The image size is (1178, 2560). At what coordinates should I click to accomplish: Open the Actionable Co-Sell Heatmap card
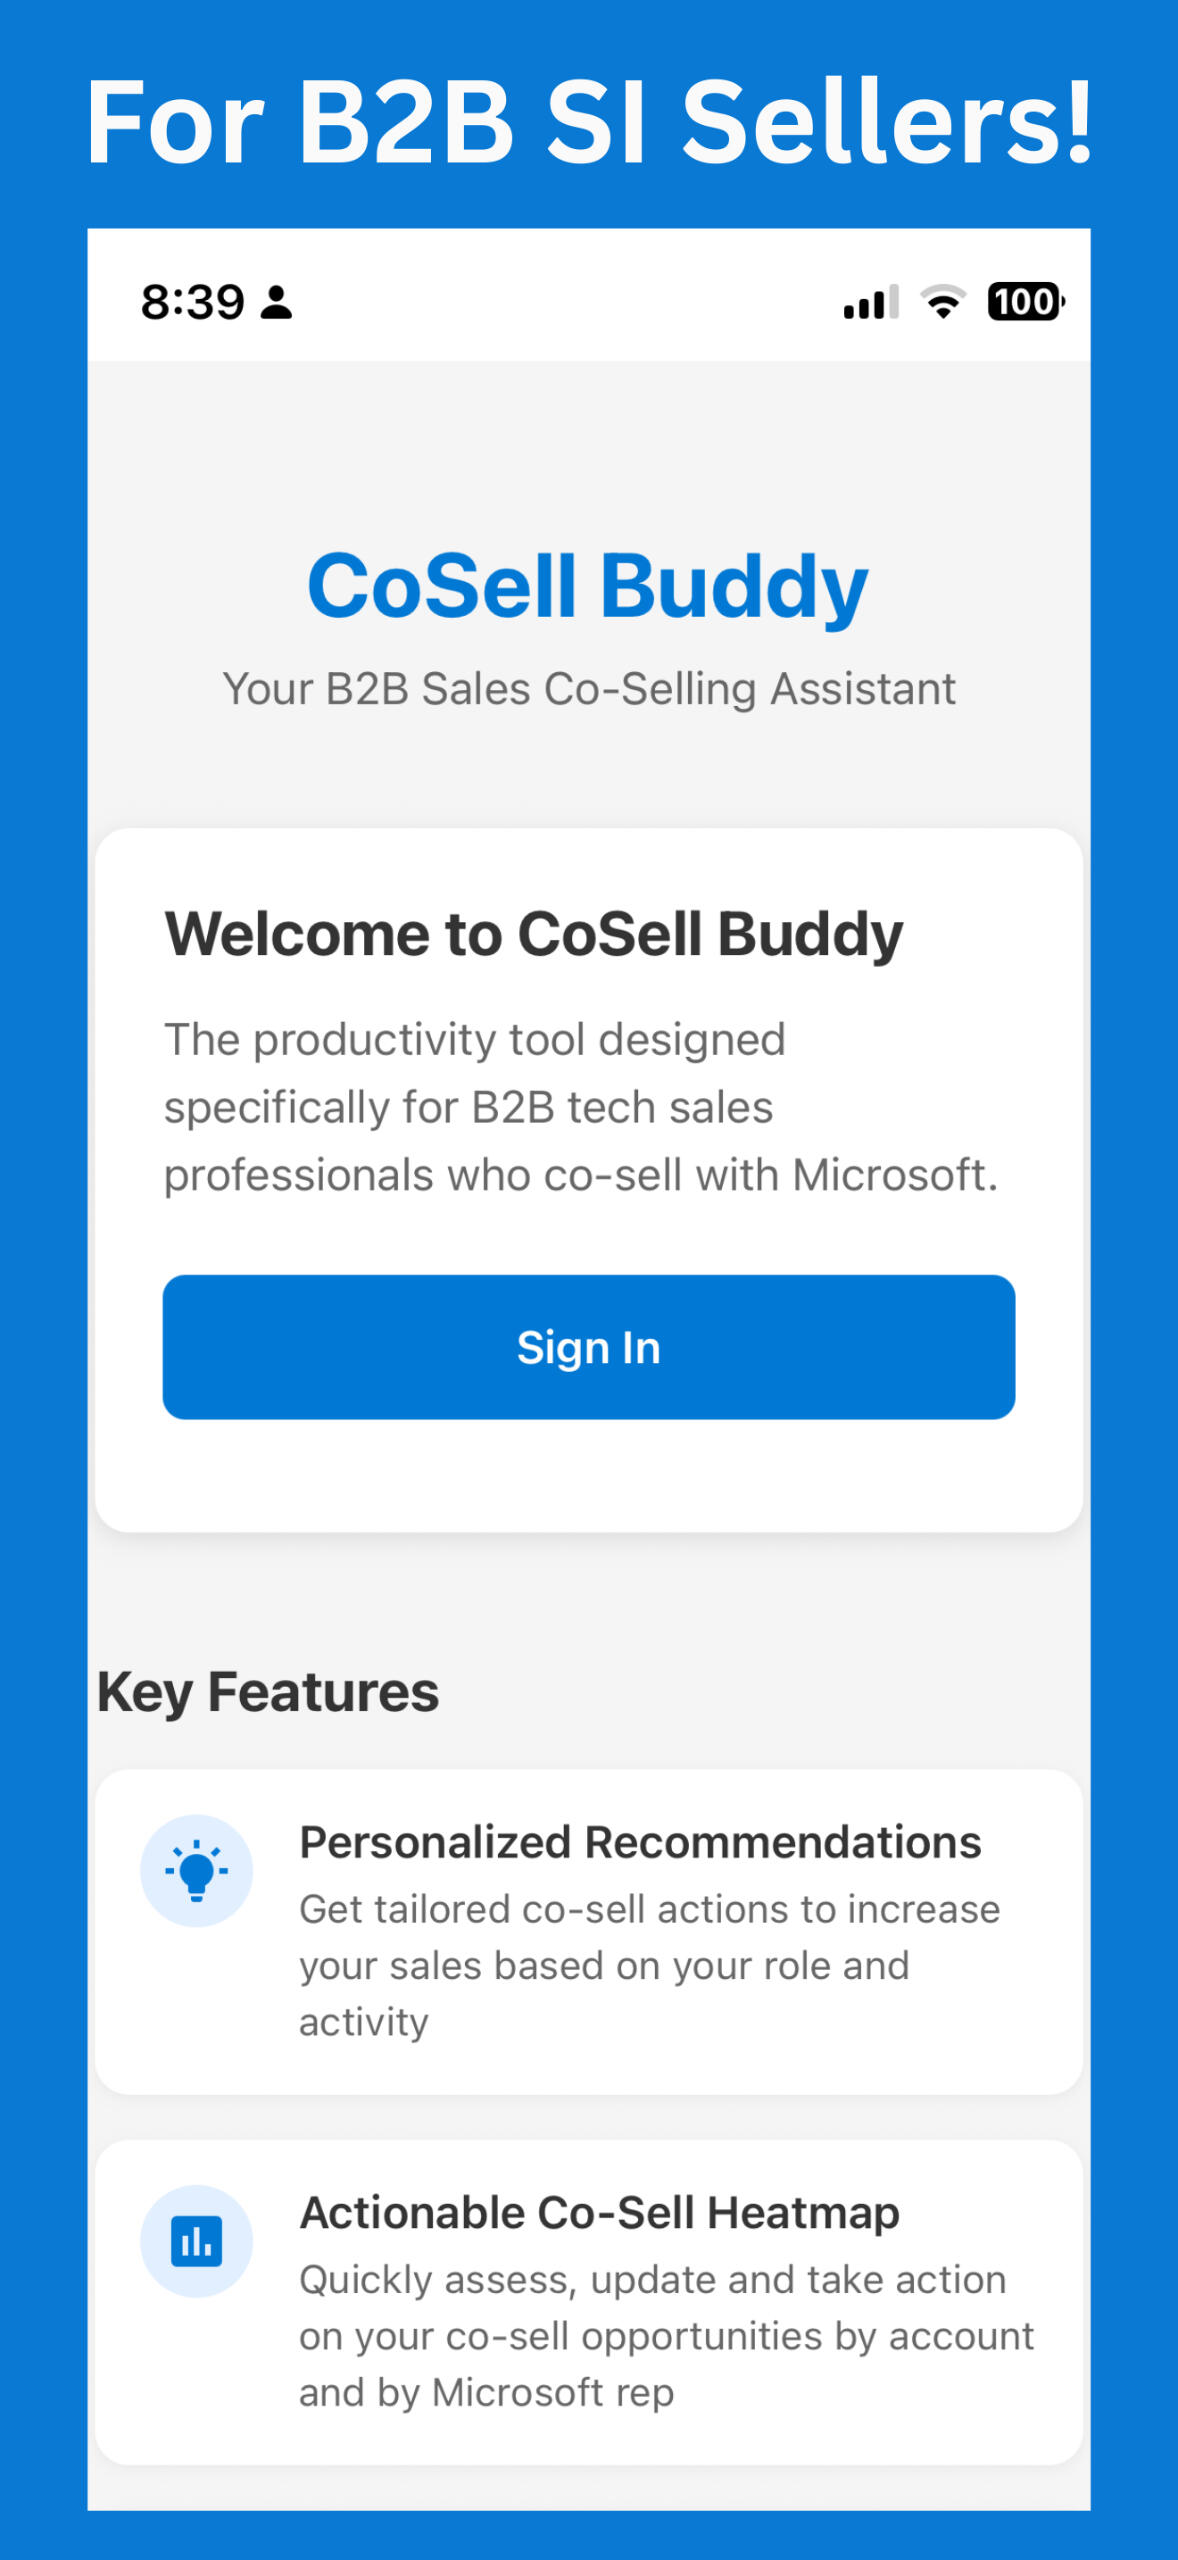click(589, 2302)
